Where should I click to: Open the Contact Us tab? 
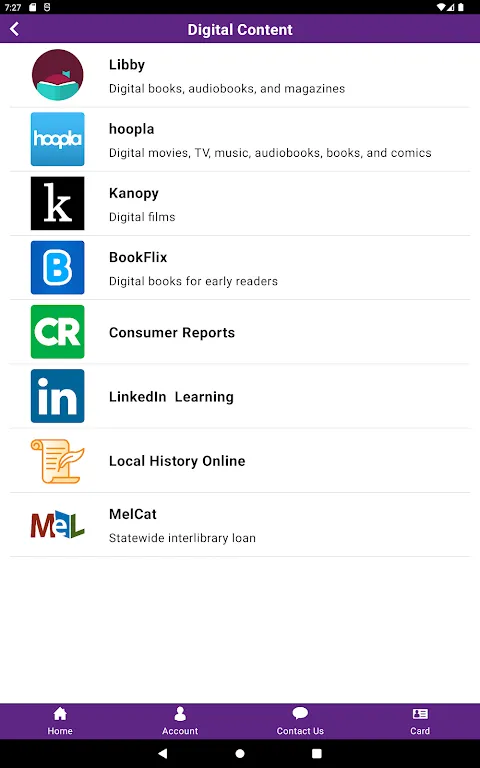300,721
